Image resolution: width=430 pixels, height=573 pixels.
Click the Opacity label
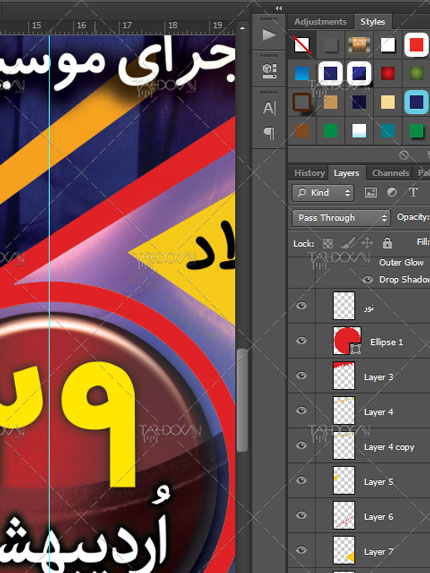(x=412, y=217)
